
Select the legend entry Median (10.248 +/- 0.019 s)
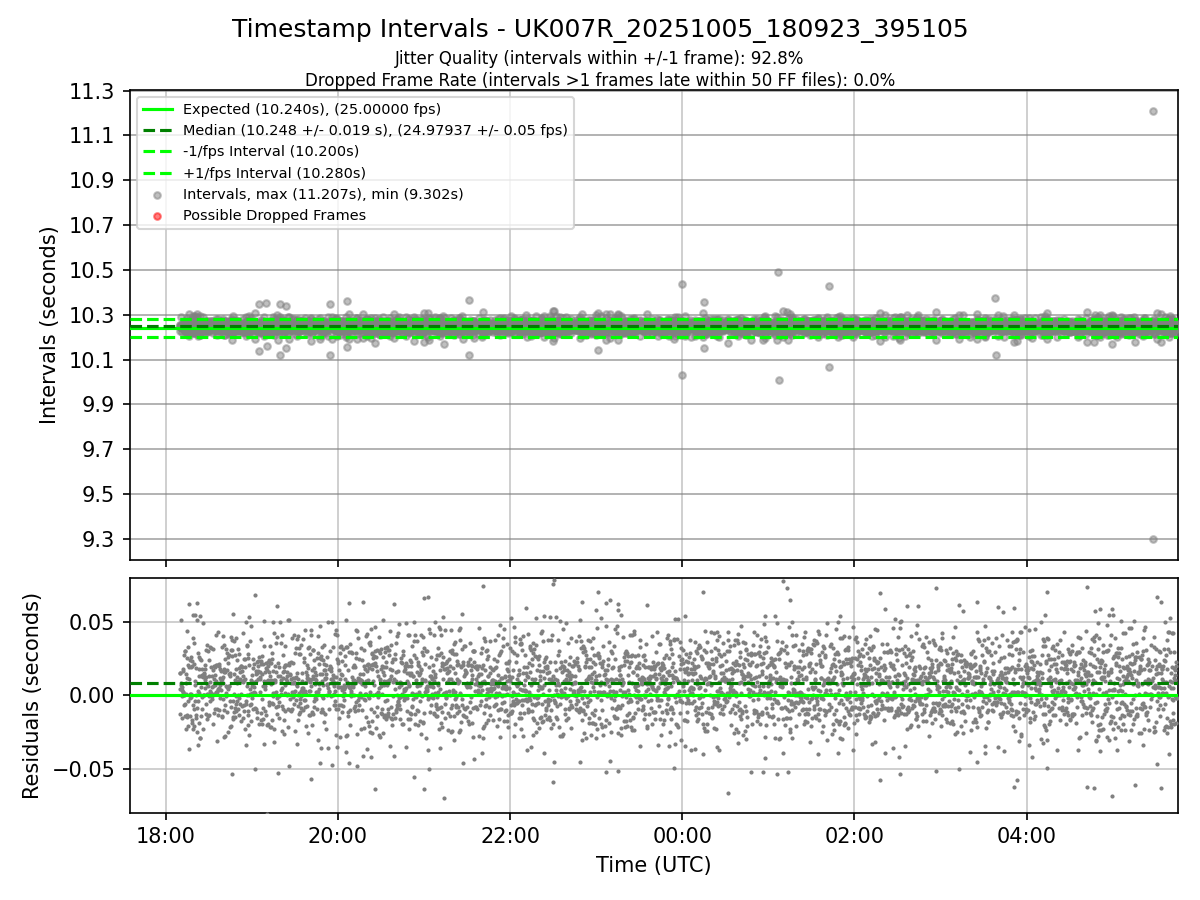click(375, 130)
